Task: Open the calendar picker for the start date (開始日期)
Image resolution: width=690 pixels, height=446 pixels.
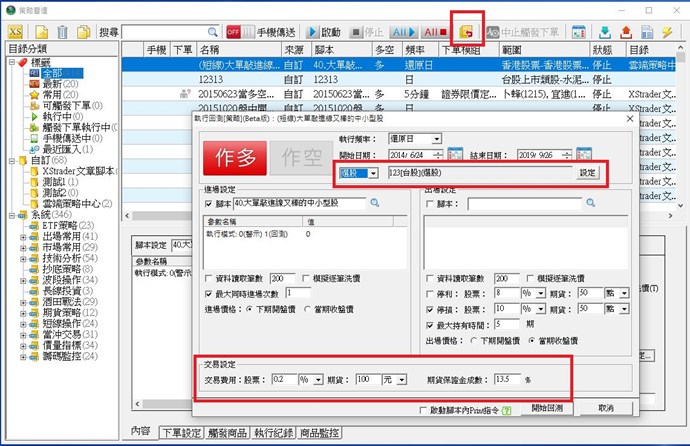Action: pyautogui.click(x=455, y=154)
